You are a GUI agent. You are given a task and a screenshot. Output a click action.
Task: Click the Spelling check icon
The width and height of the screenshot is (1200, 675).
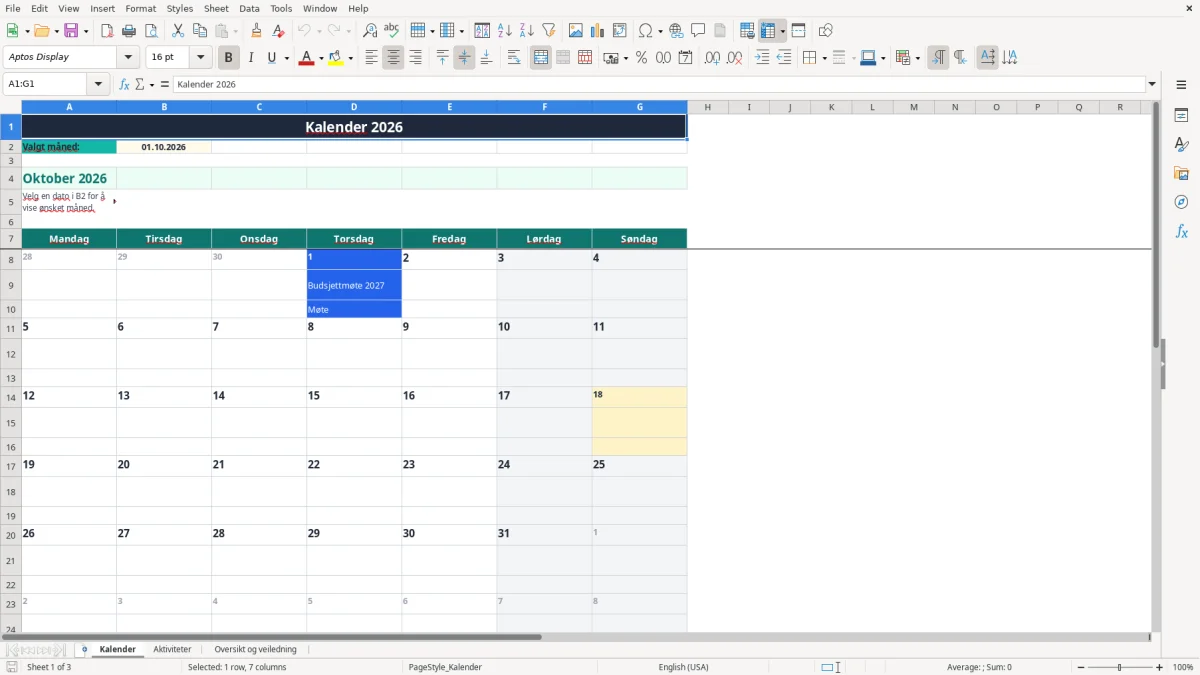click(392, 31)
